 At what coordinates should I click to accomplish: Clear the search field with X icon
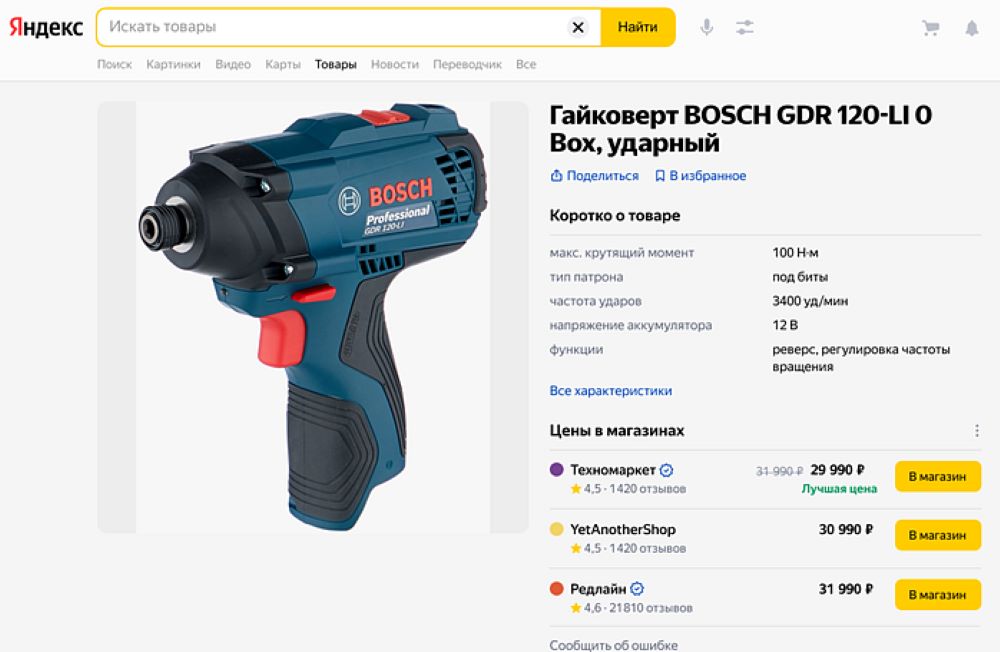click(x=578, y=27)
